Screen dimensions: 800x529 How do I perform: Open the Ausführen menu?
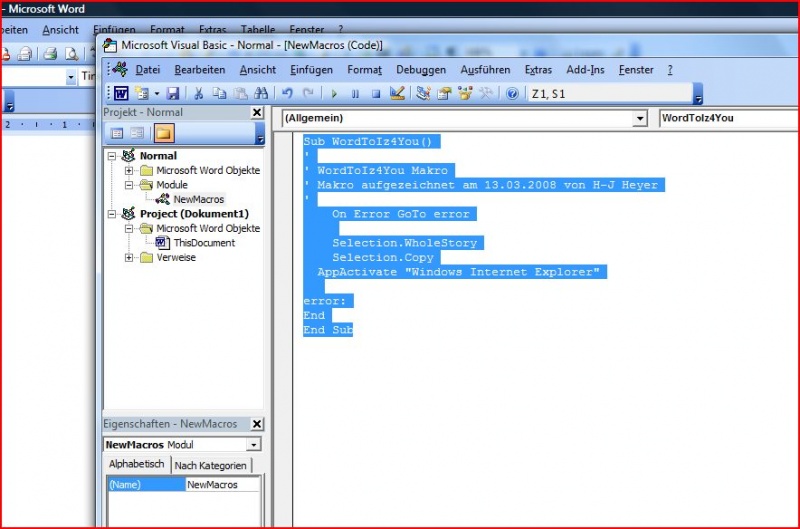[x=485, y=70]
